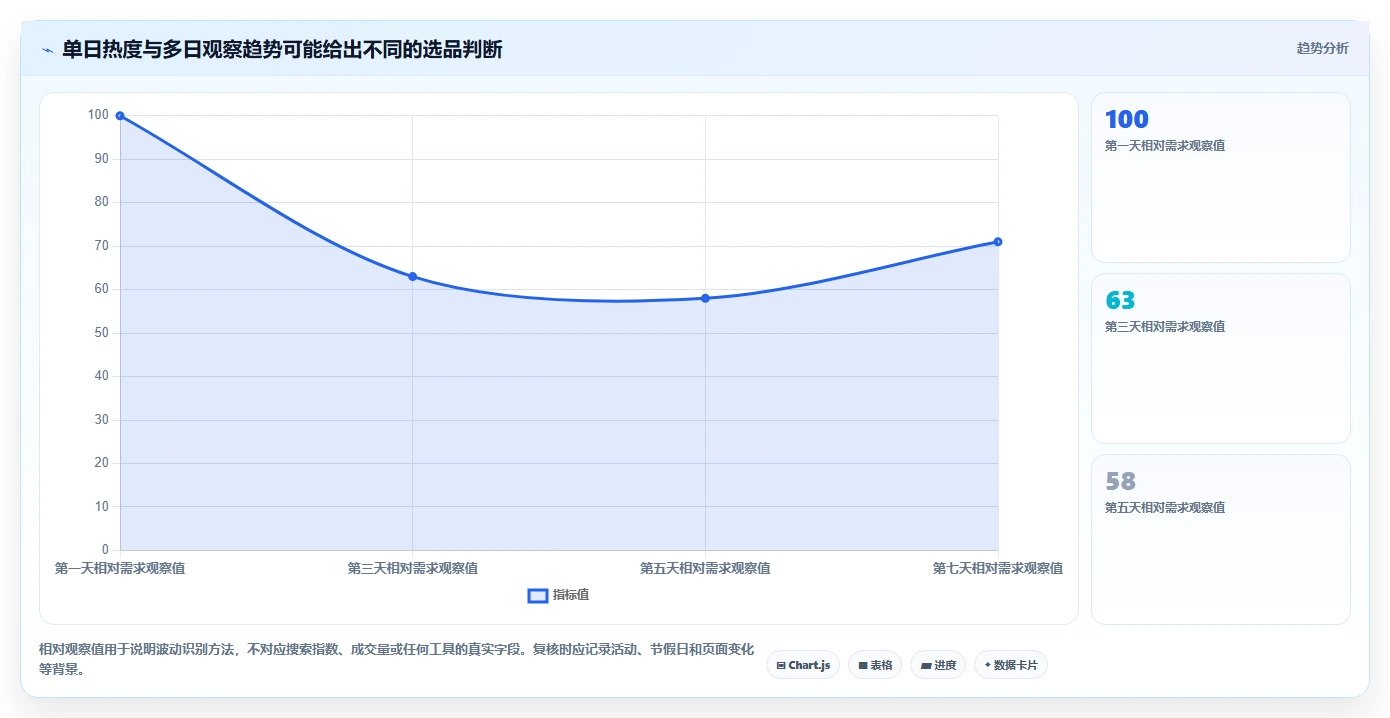The width and height of the screenshot is (1390, 718).
Task: Click y-axis tick label 80
Action: (x=101, y=202)
